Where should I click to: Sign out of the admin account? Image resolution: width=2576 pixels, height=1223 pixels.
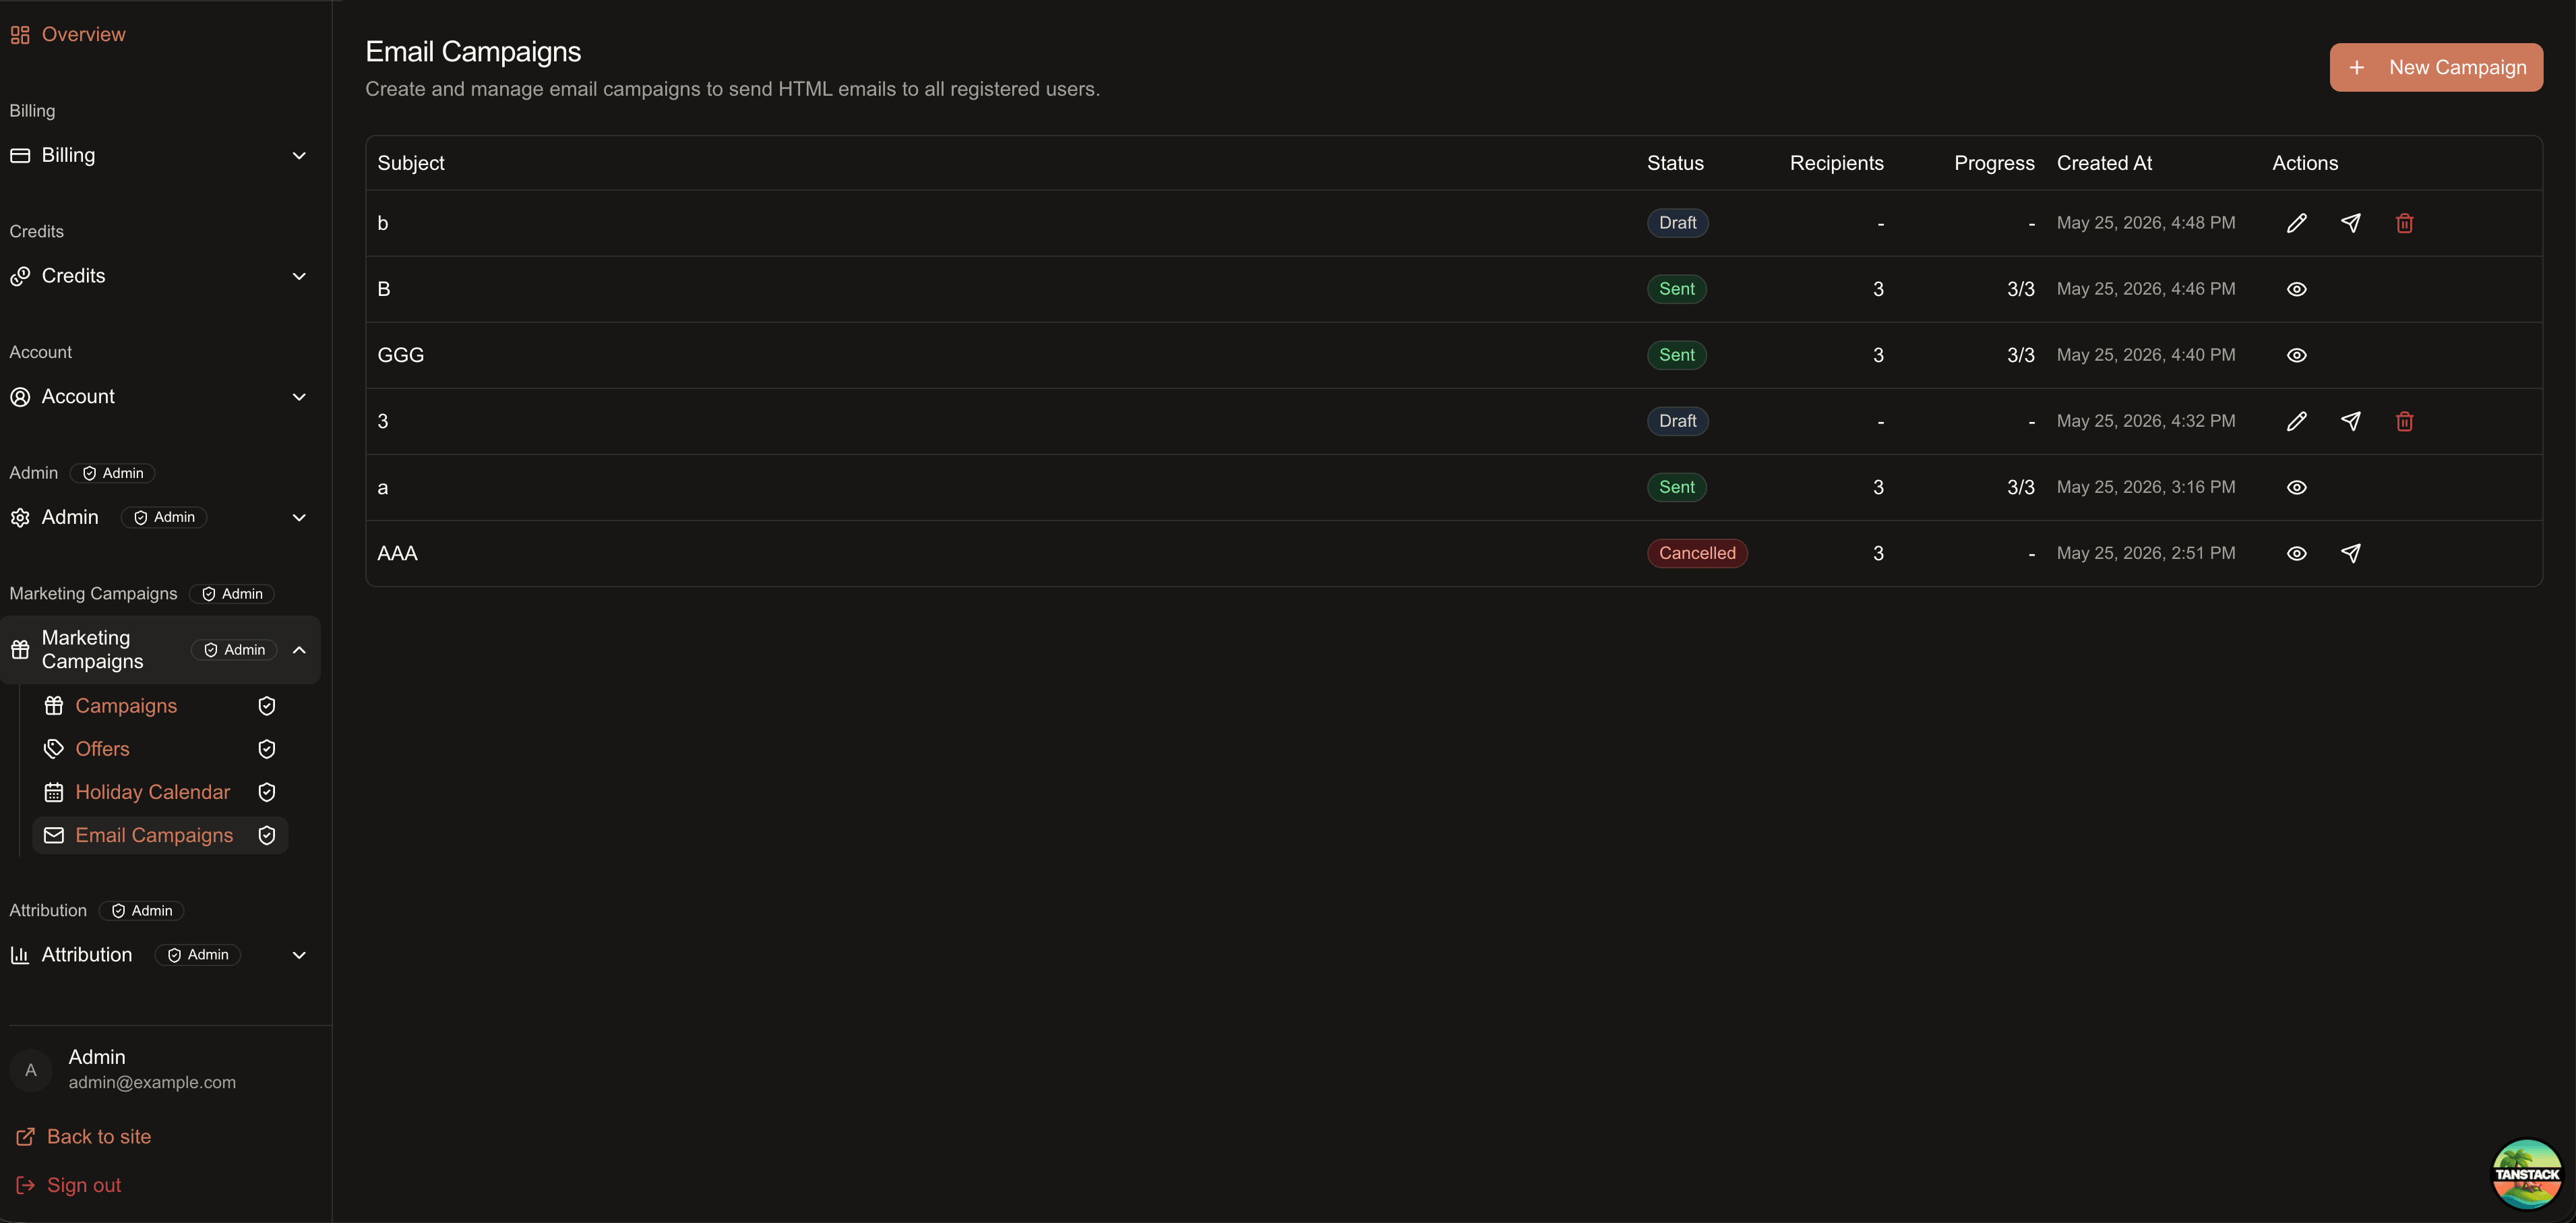(69, 1185)
